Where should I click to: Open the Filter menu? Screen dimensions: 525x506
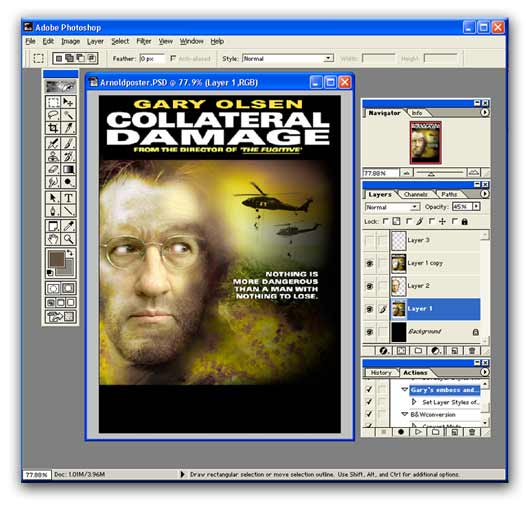pyautogui.click(x=144, y=42)
